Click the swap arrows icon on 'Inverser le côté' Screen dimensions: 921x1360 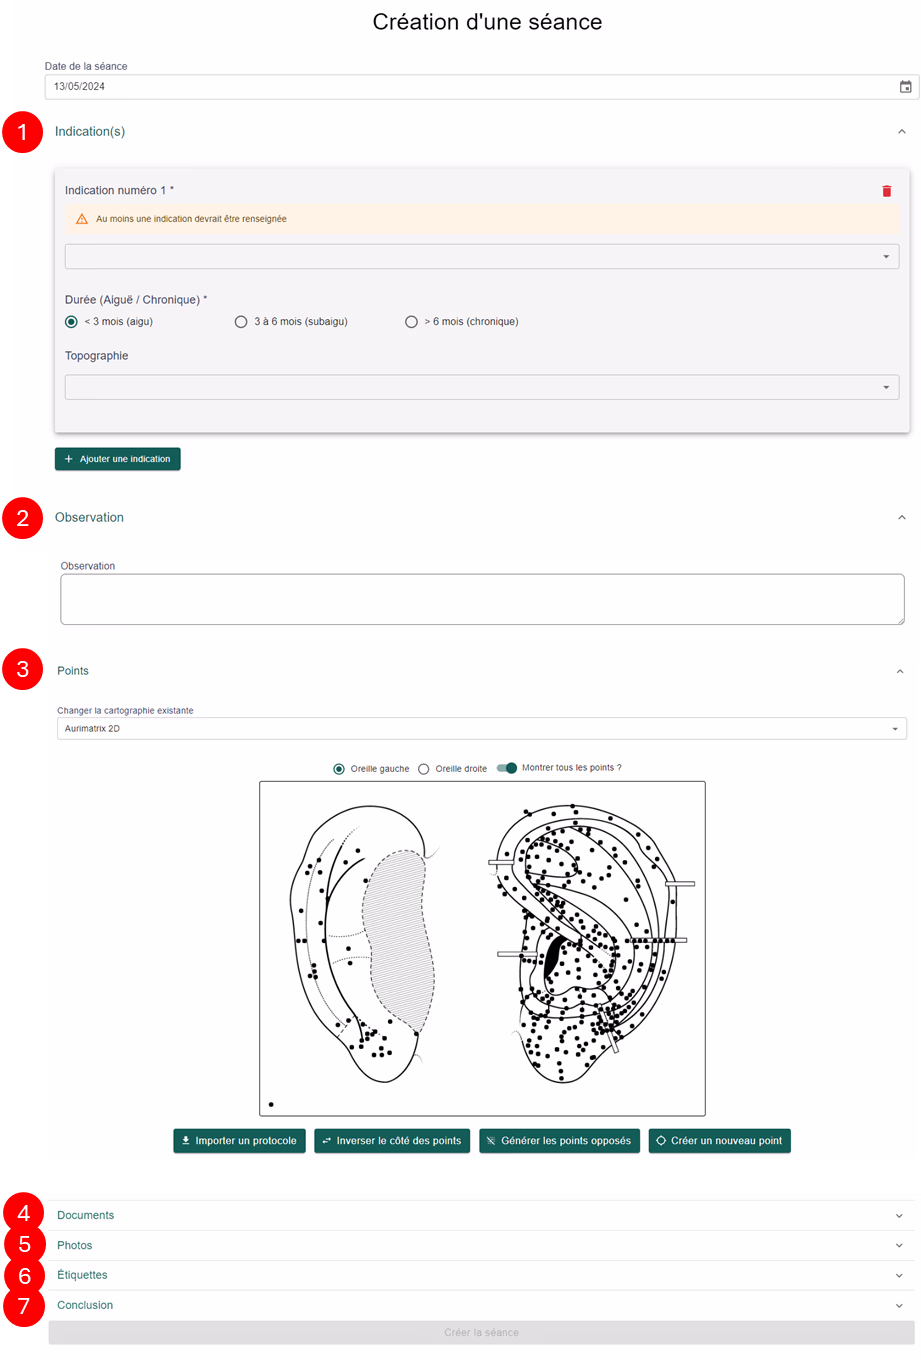click(x=326, y=1141)
